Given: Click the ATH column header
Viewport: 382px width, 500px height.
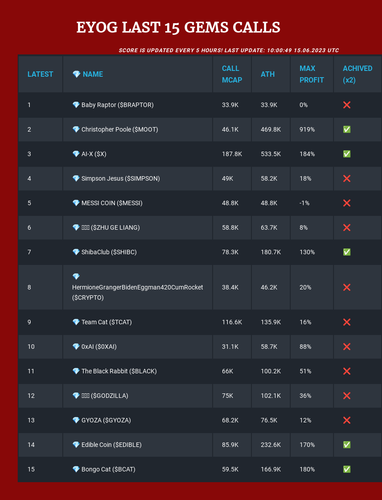Looking at the screenshot, I should point(268,74).
